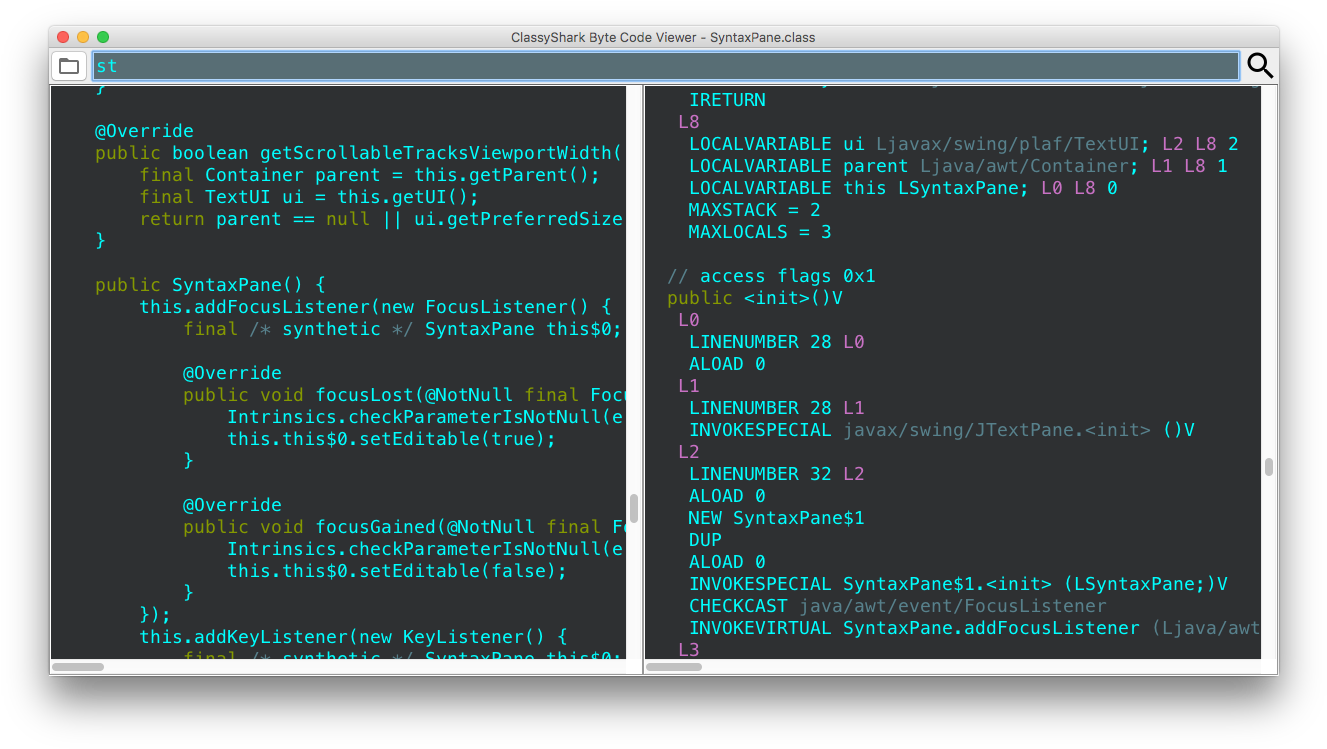Click 'final Container parent = this.getParent();' line
This screenshot has height=749, width=1327.
point(369,175)
